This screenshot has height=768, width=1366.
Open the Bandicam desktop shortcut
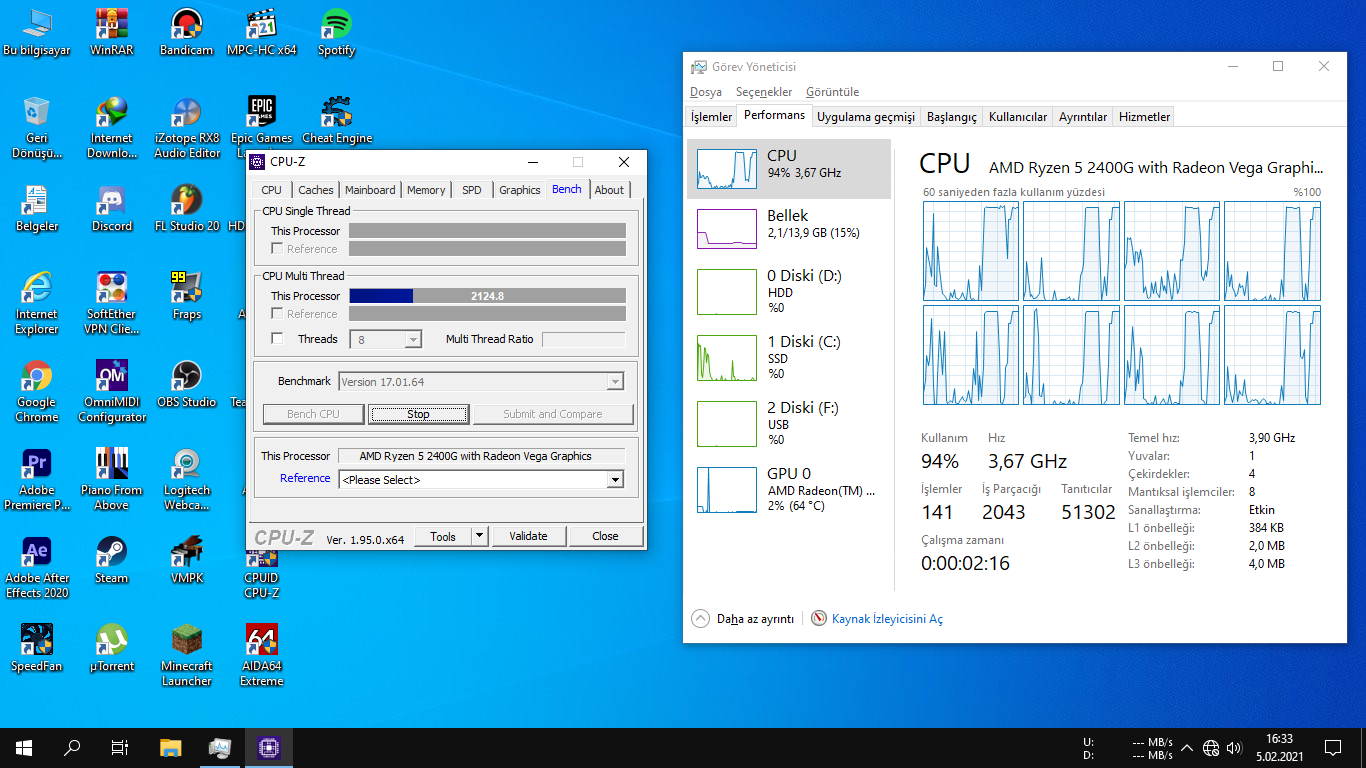[186, 32]
